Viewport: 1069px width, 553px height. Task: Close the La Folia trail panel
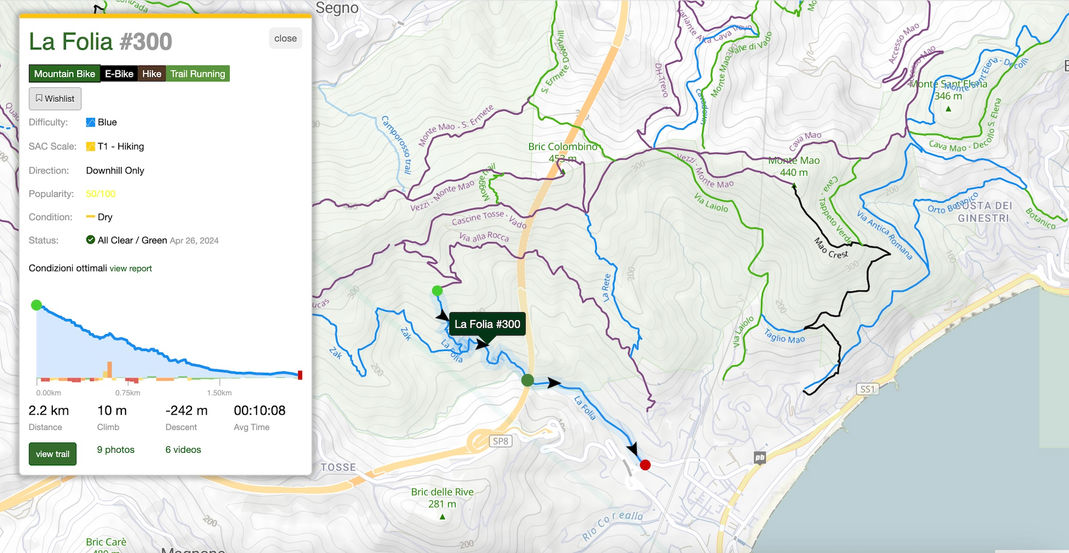285,38
